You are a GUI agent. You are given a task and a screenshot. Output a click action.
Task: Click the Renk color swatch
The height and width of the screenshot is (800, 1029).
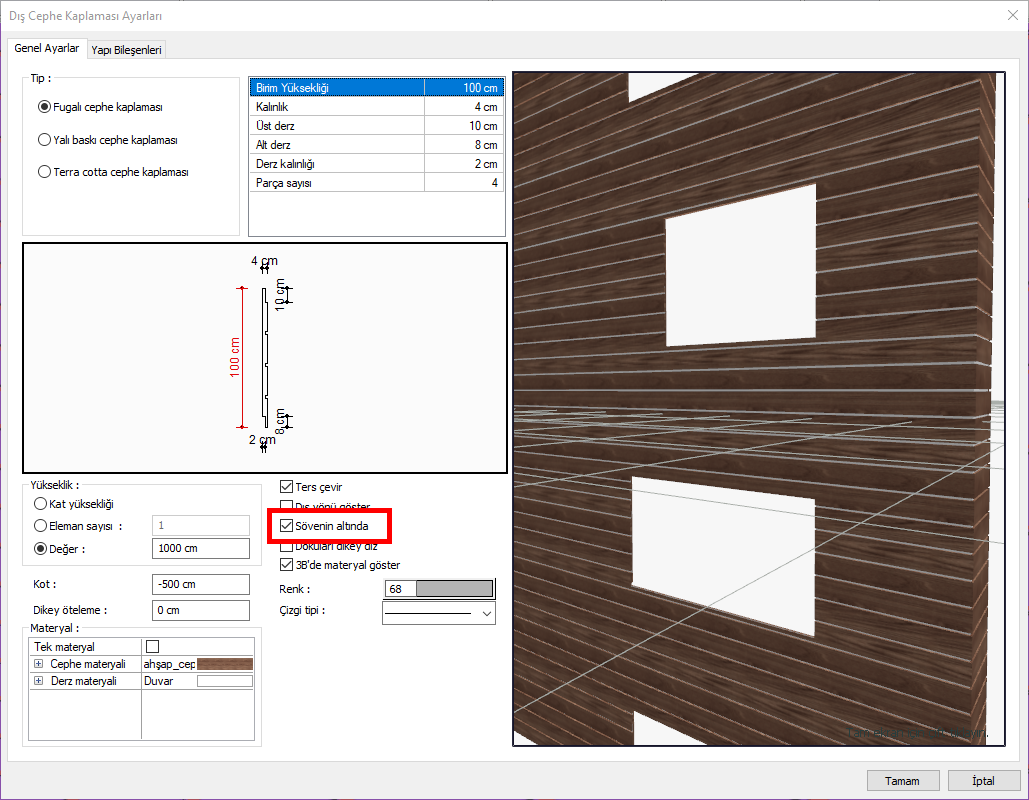[454, 589]
